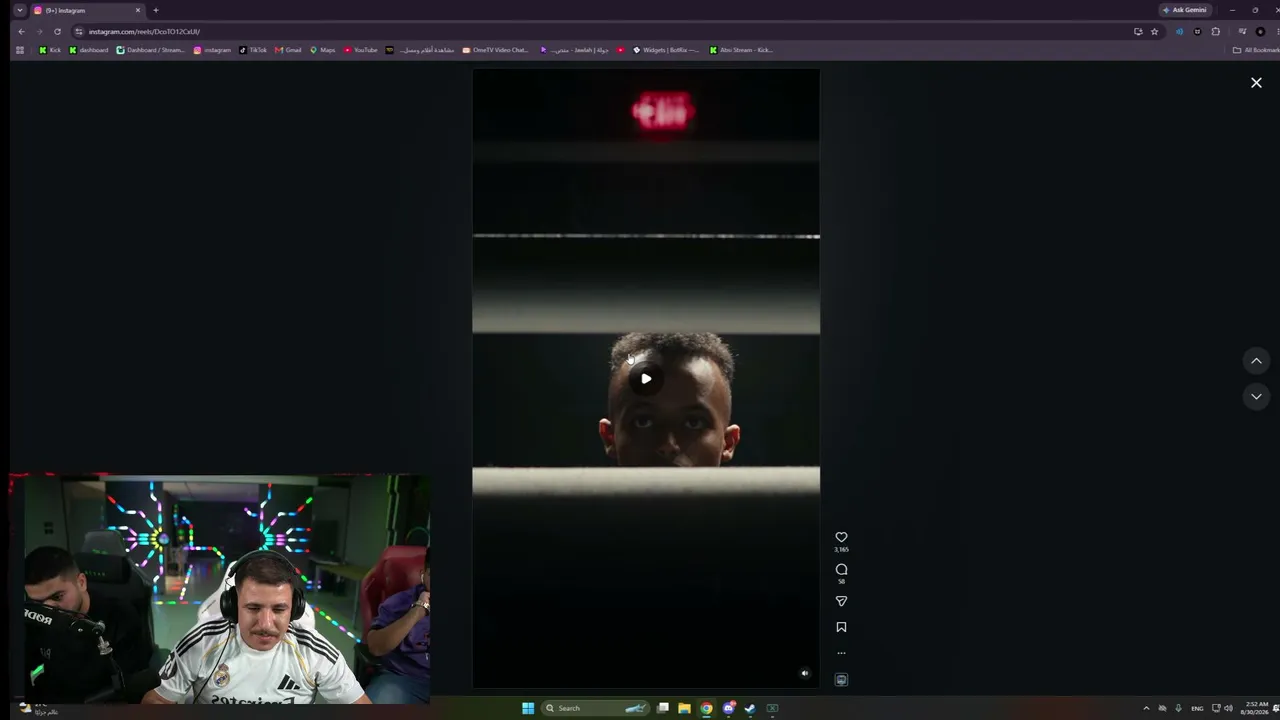Open Discord from the taskbar

pyautogui.click(x=729, y=708)
